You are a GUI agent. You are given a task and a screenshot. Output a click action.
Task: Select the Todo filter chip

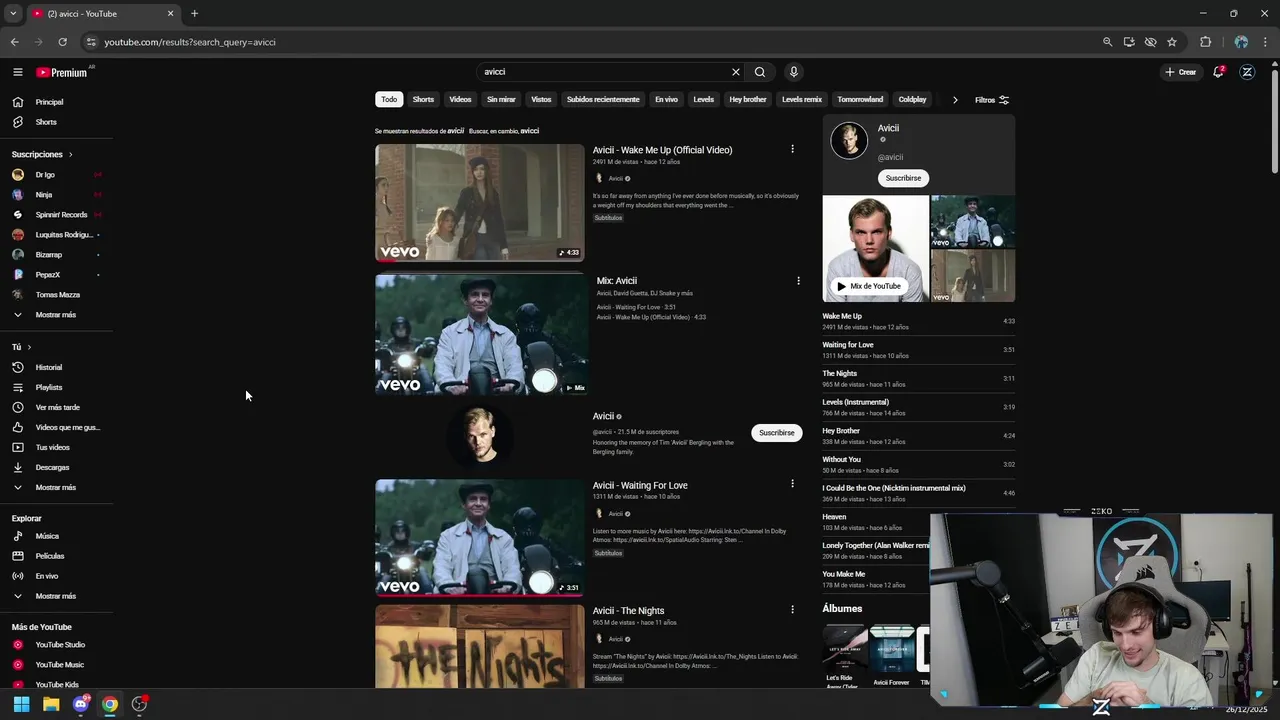[389, 99]
